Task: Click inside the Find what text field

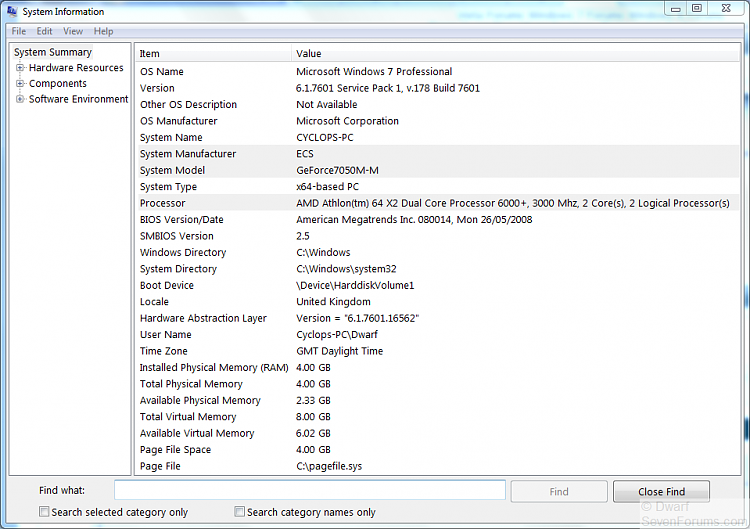Action: tap(309, 491)
